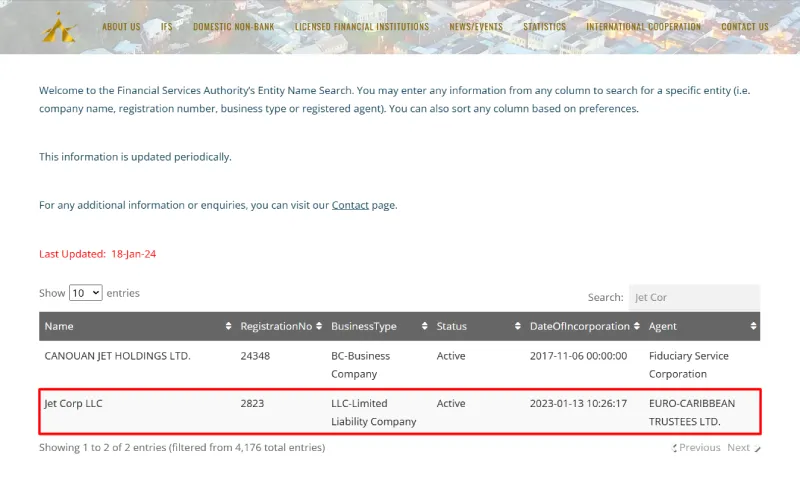Open Licensed Financial Institutions menu
Screen dimensions: 800x480
(362, 27)
